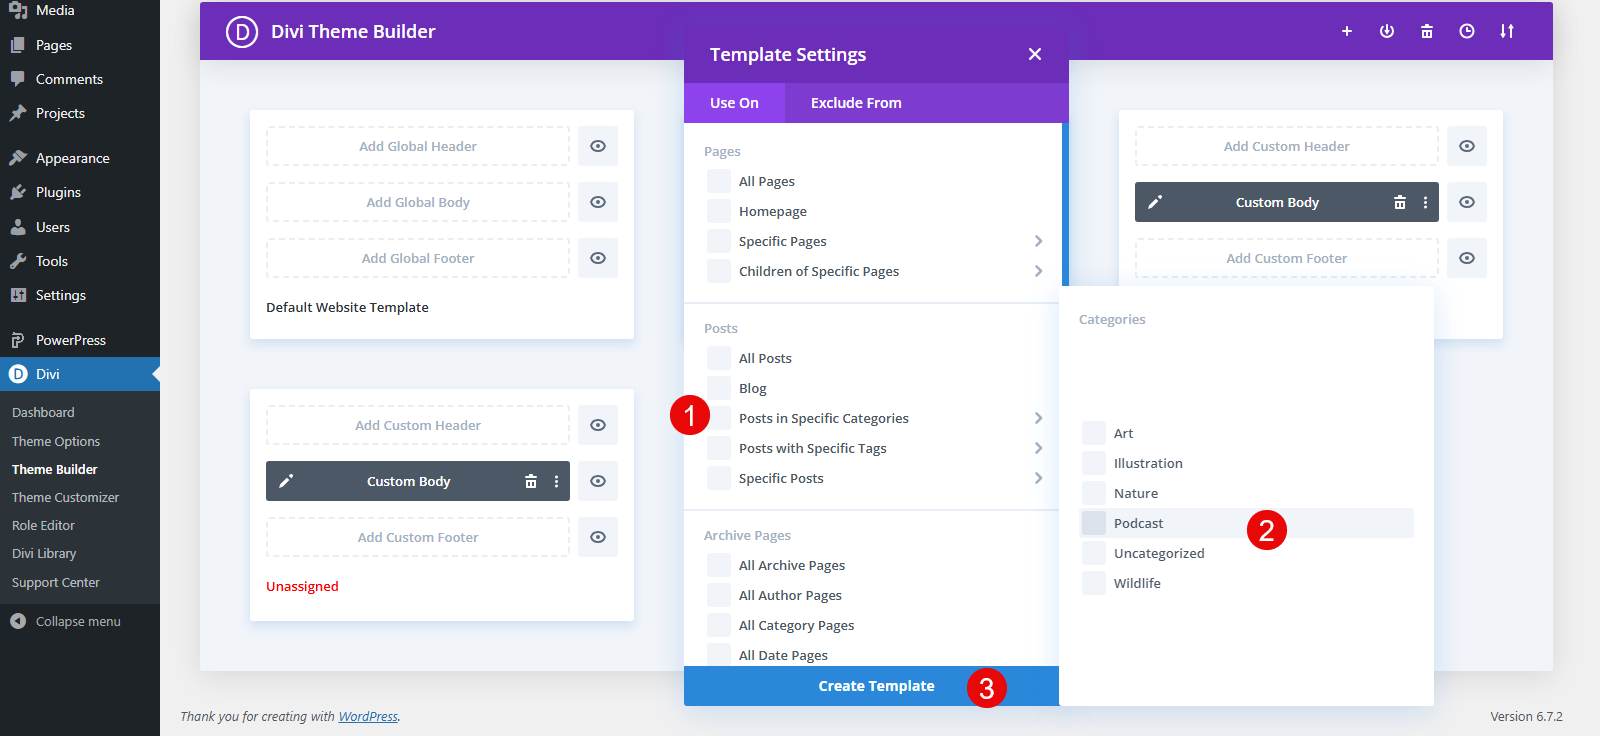Check the Wildlife category checkbox
1600x736 pixels.
[x=1094, y=583]
